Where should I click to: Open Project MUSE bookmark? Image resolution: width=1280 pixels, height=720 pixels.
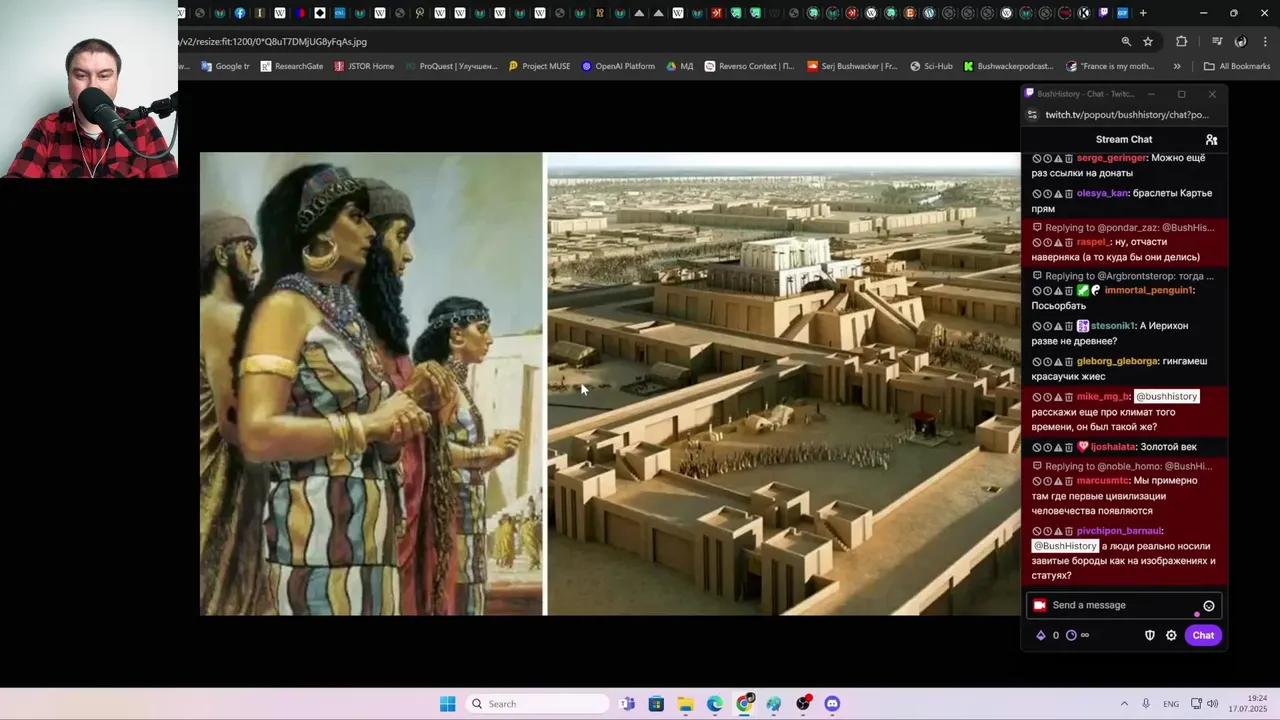point(539,67)
